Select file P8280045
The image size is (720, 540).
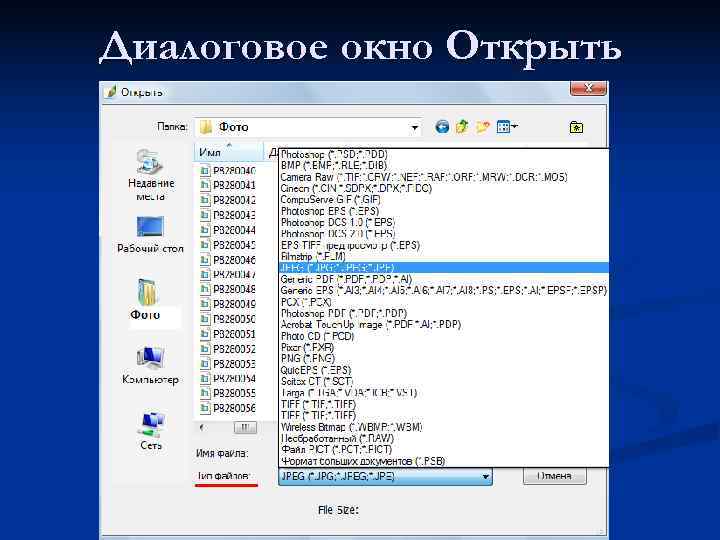coord(228,245)
